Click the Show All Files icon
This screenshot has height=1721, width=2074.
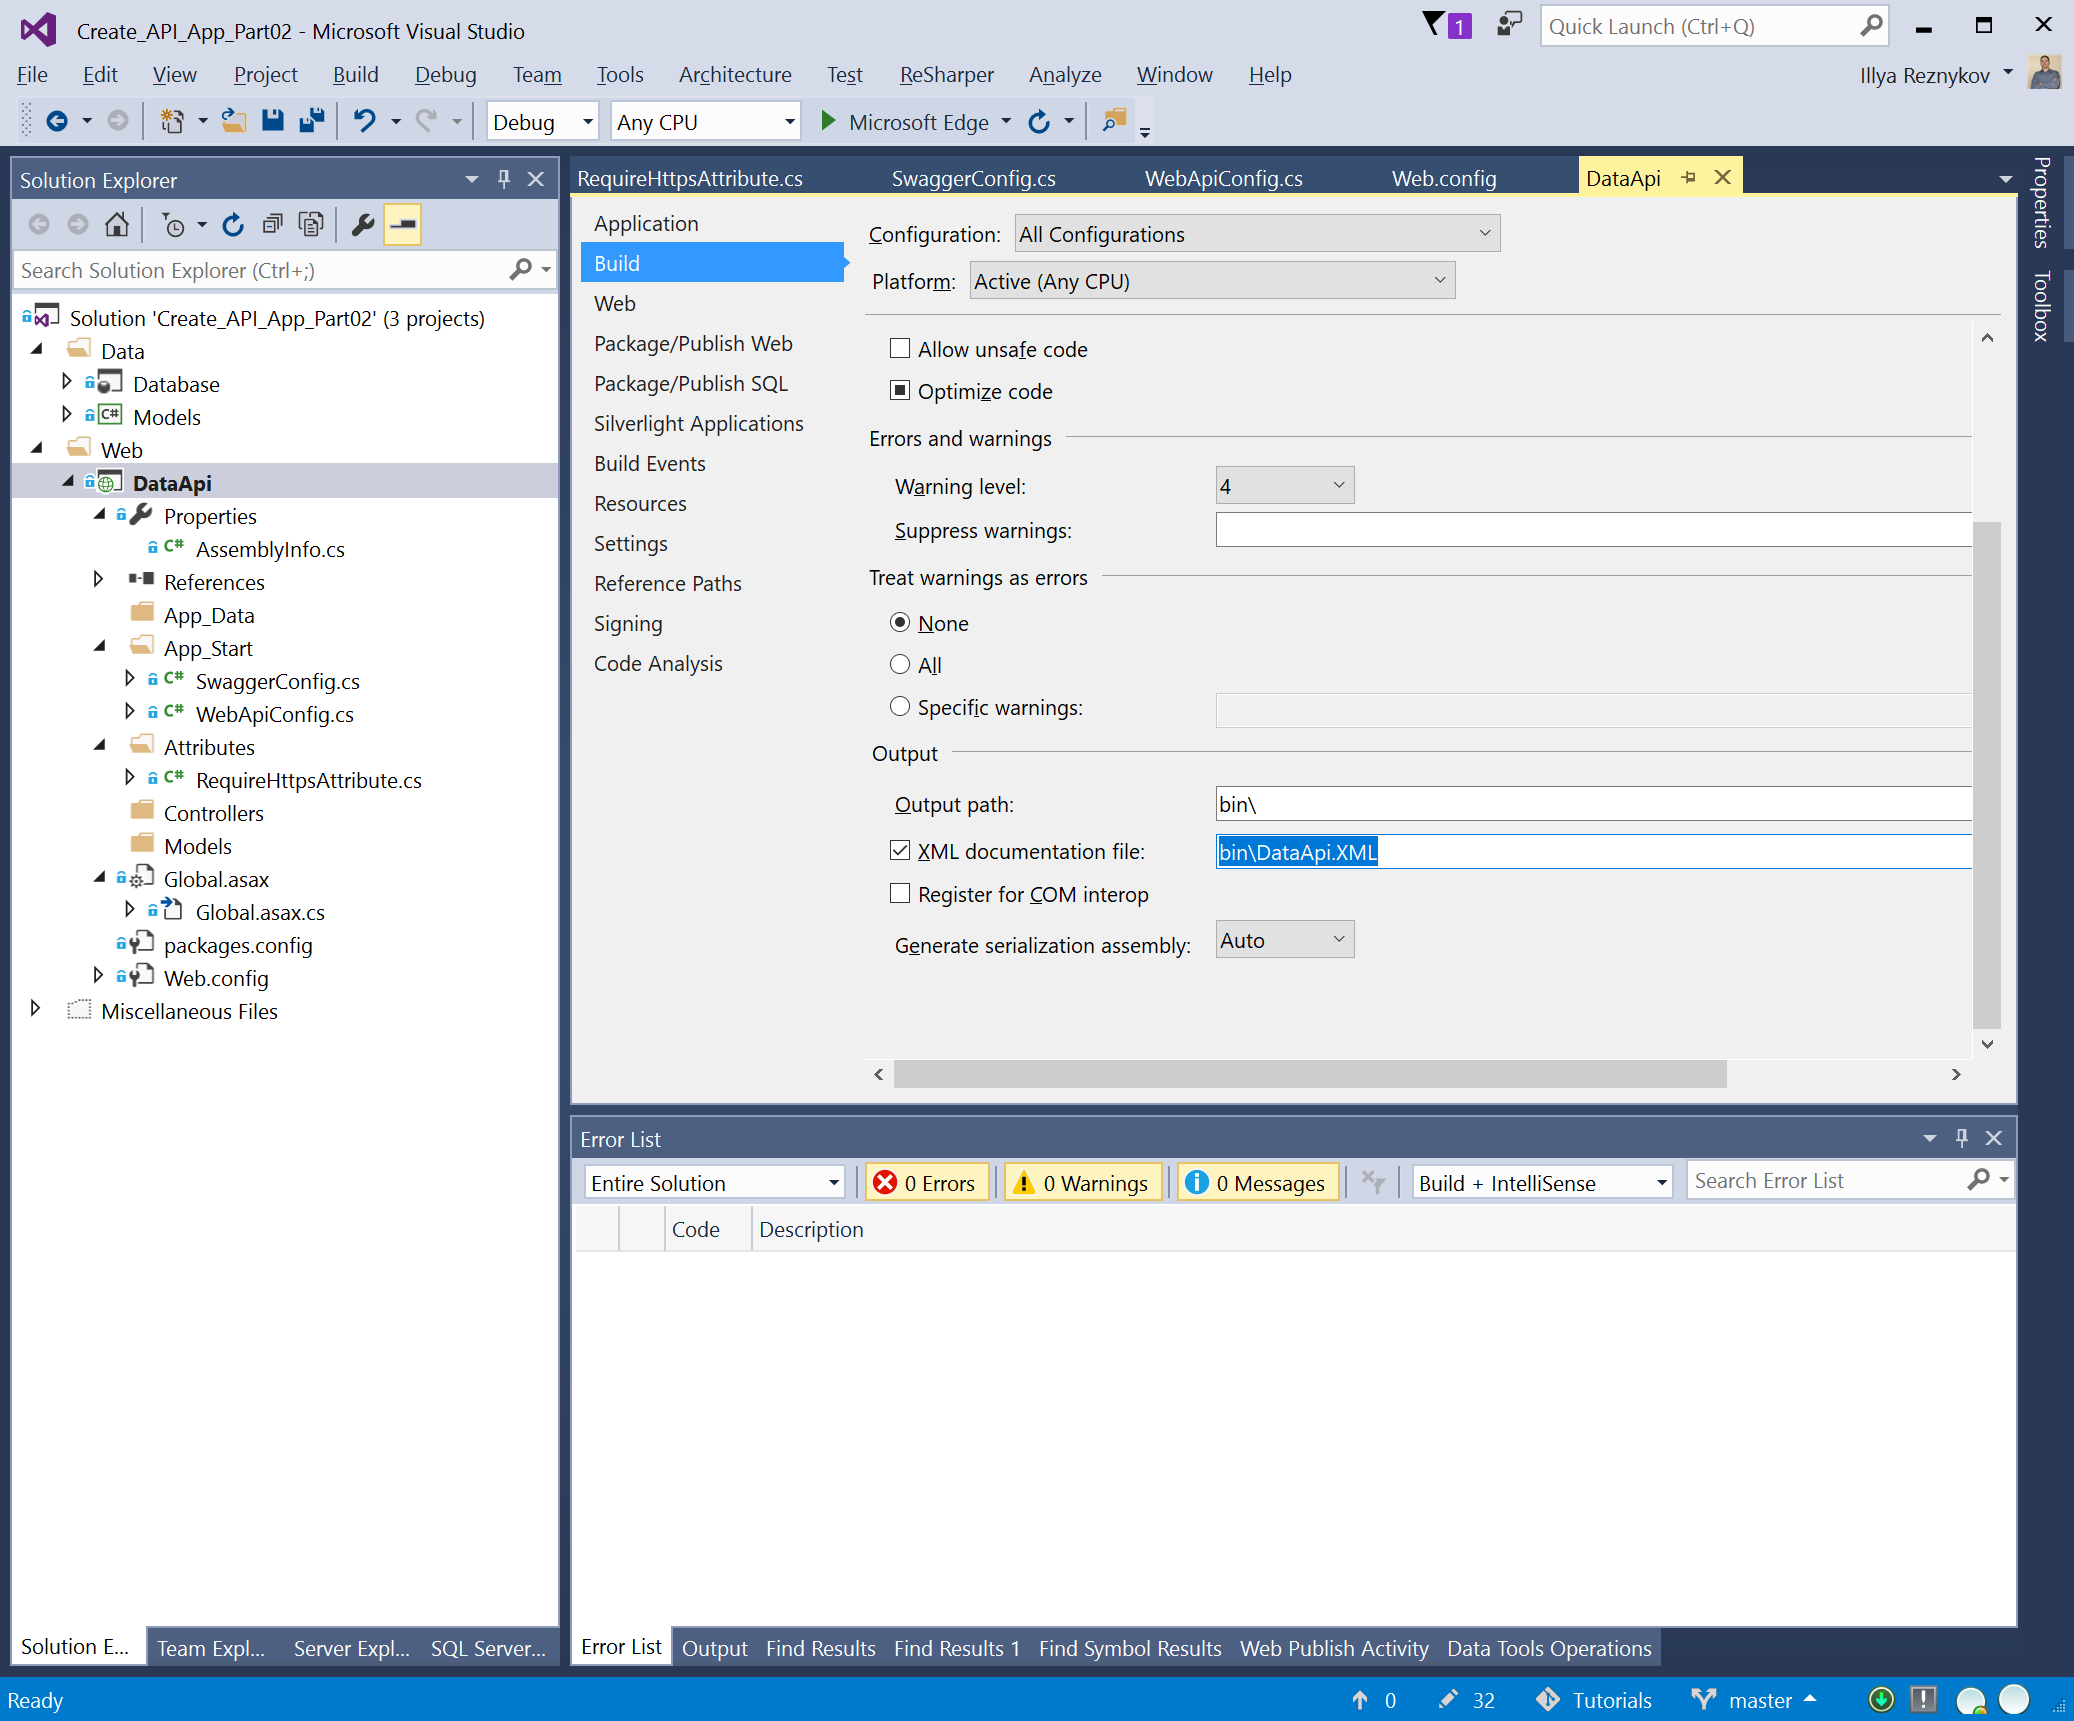312,224
